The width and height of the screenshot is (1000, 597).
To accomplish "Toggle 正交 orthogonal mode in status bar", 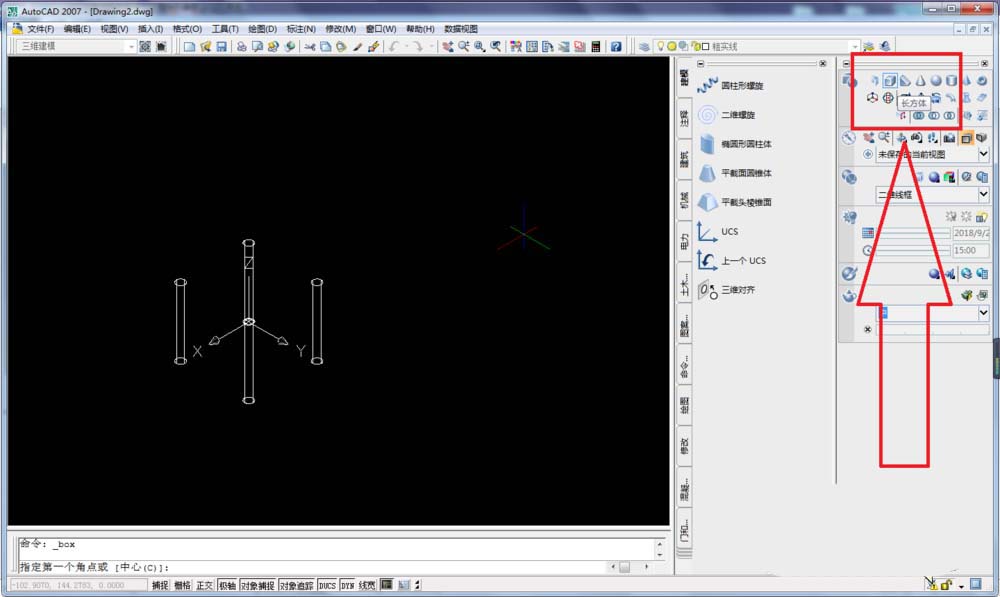I will point(203,584).
